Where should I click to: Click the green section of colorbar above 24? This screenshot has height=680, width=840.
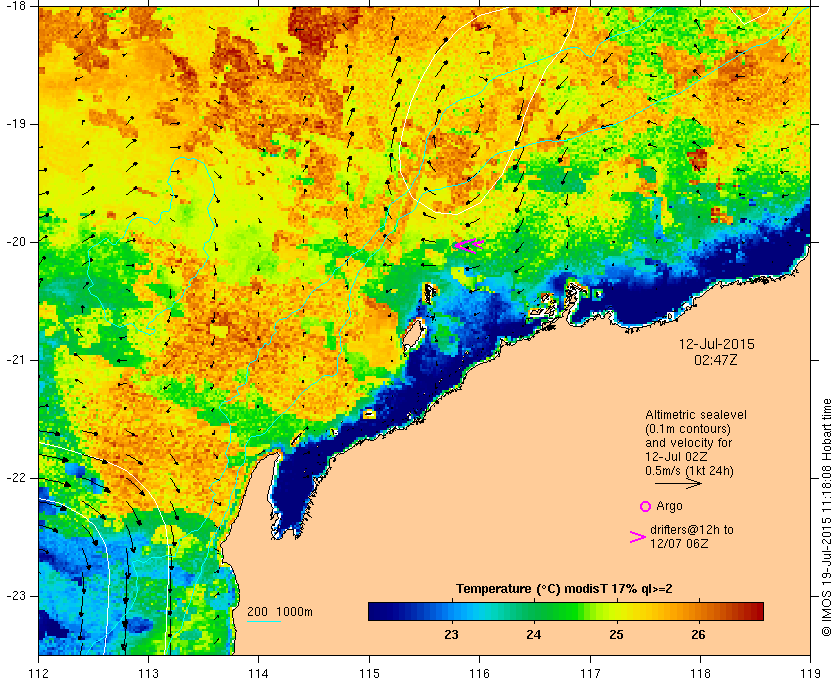coord(534,611)
